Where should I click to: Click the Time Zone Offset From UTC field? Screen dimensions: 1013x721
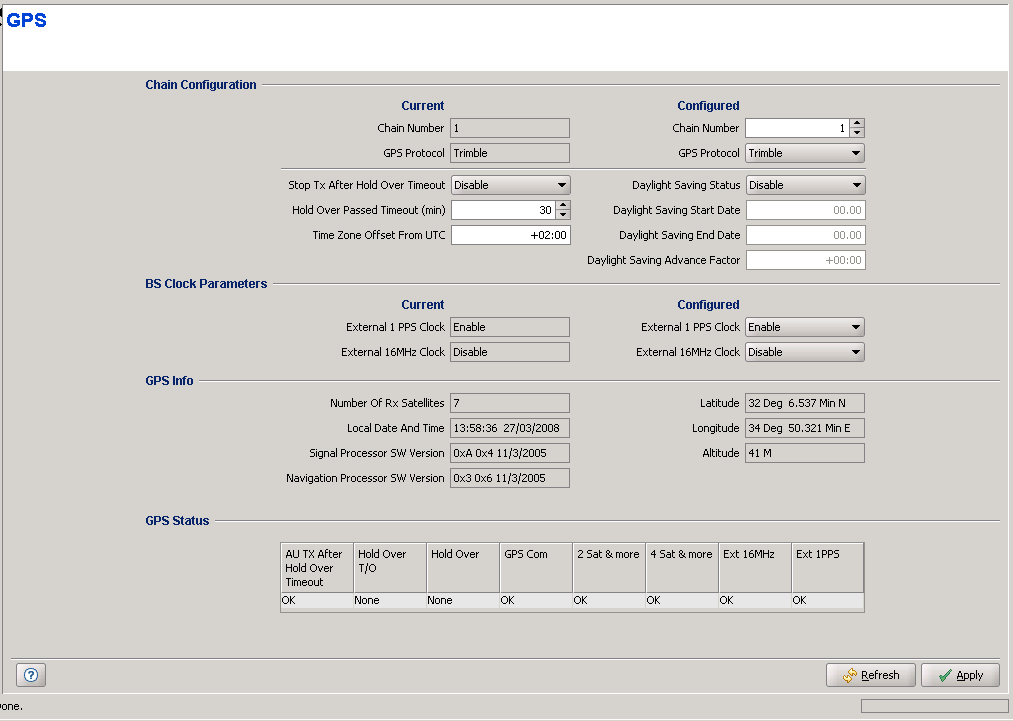(510, 235)
